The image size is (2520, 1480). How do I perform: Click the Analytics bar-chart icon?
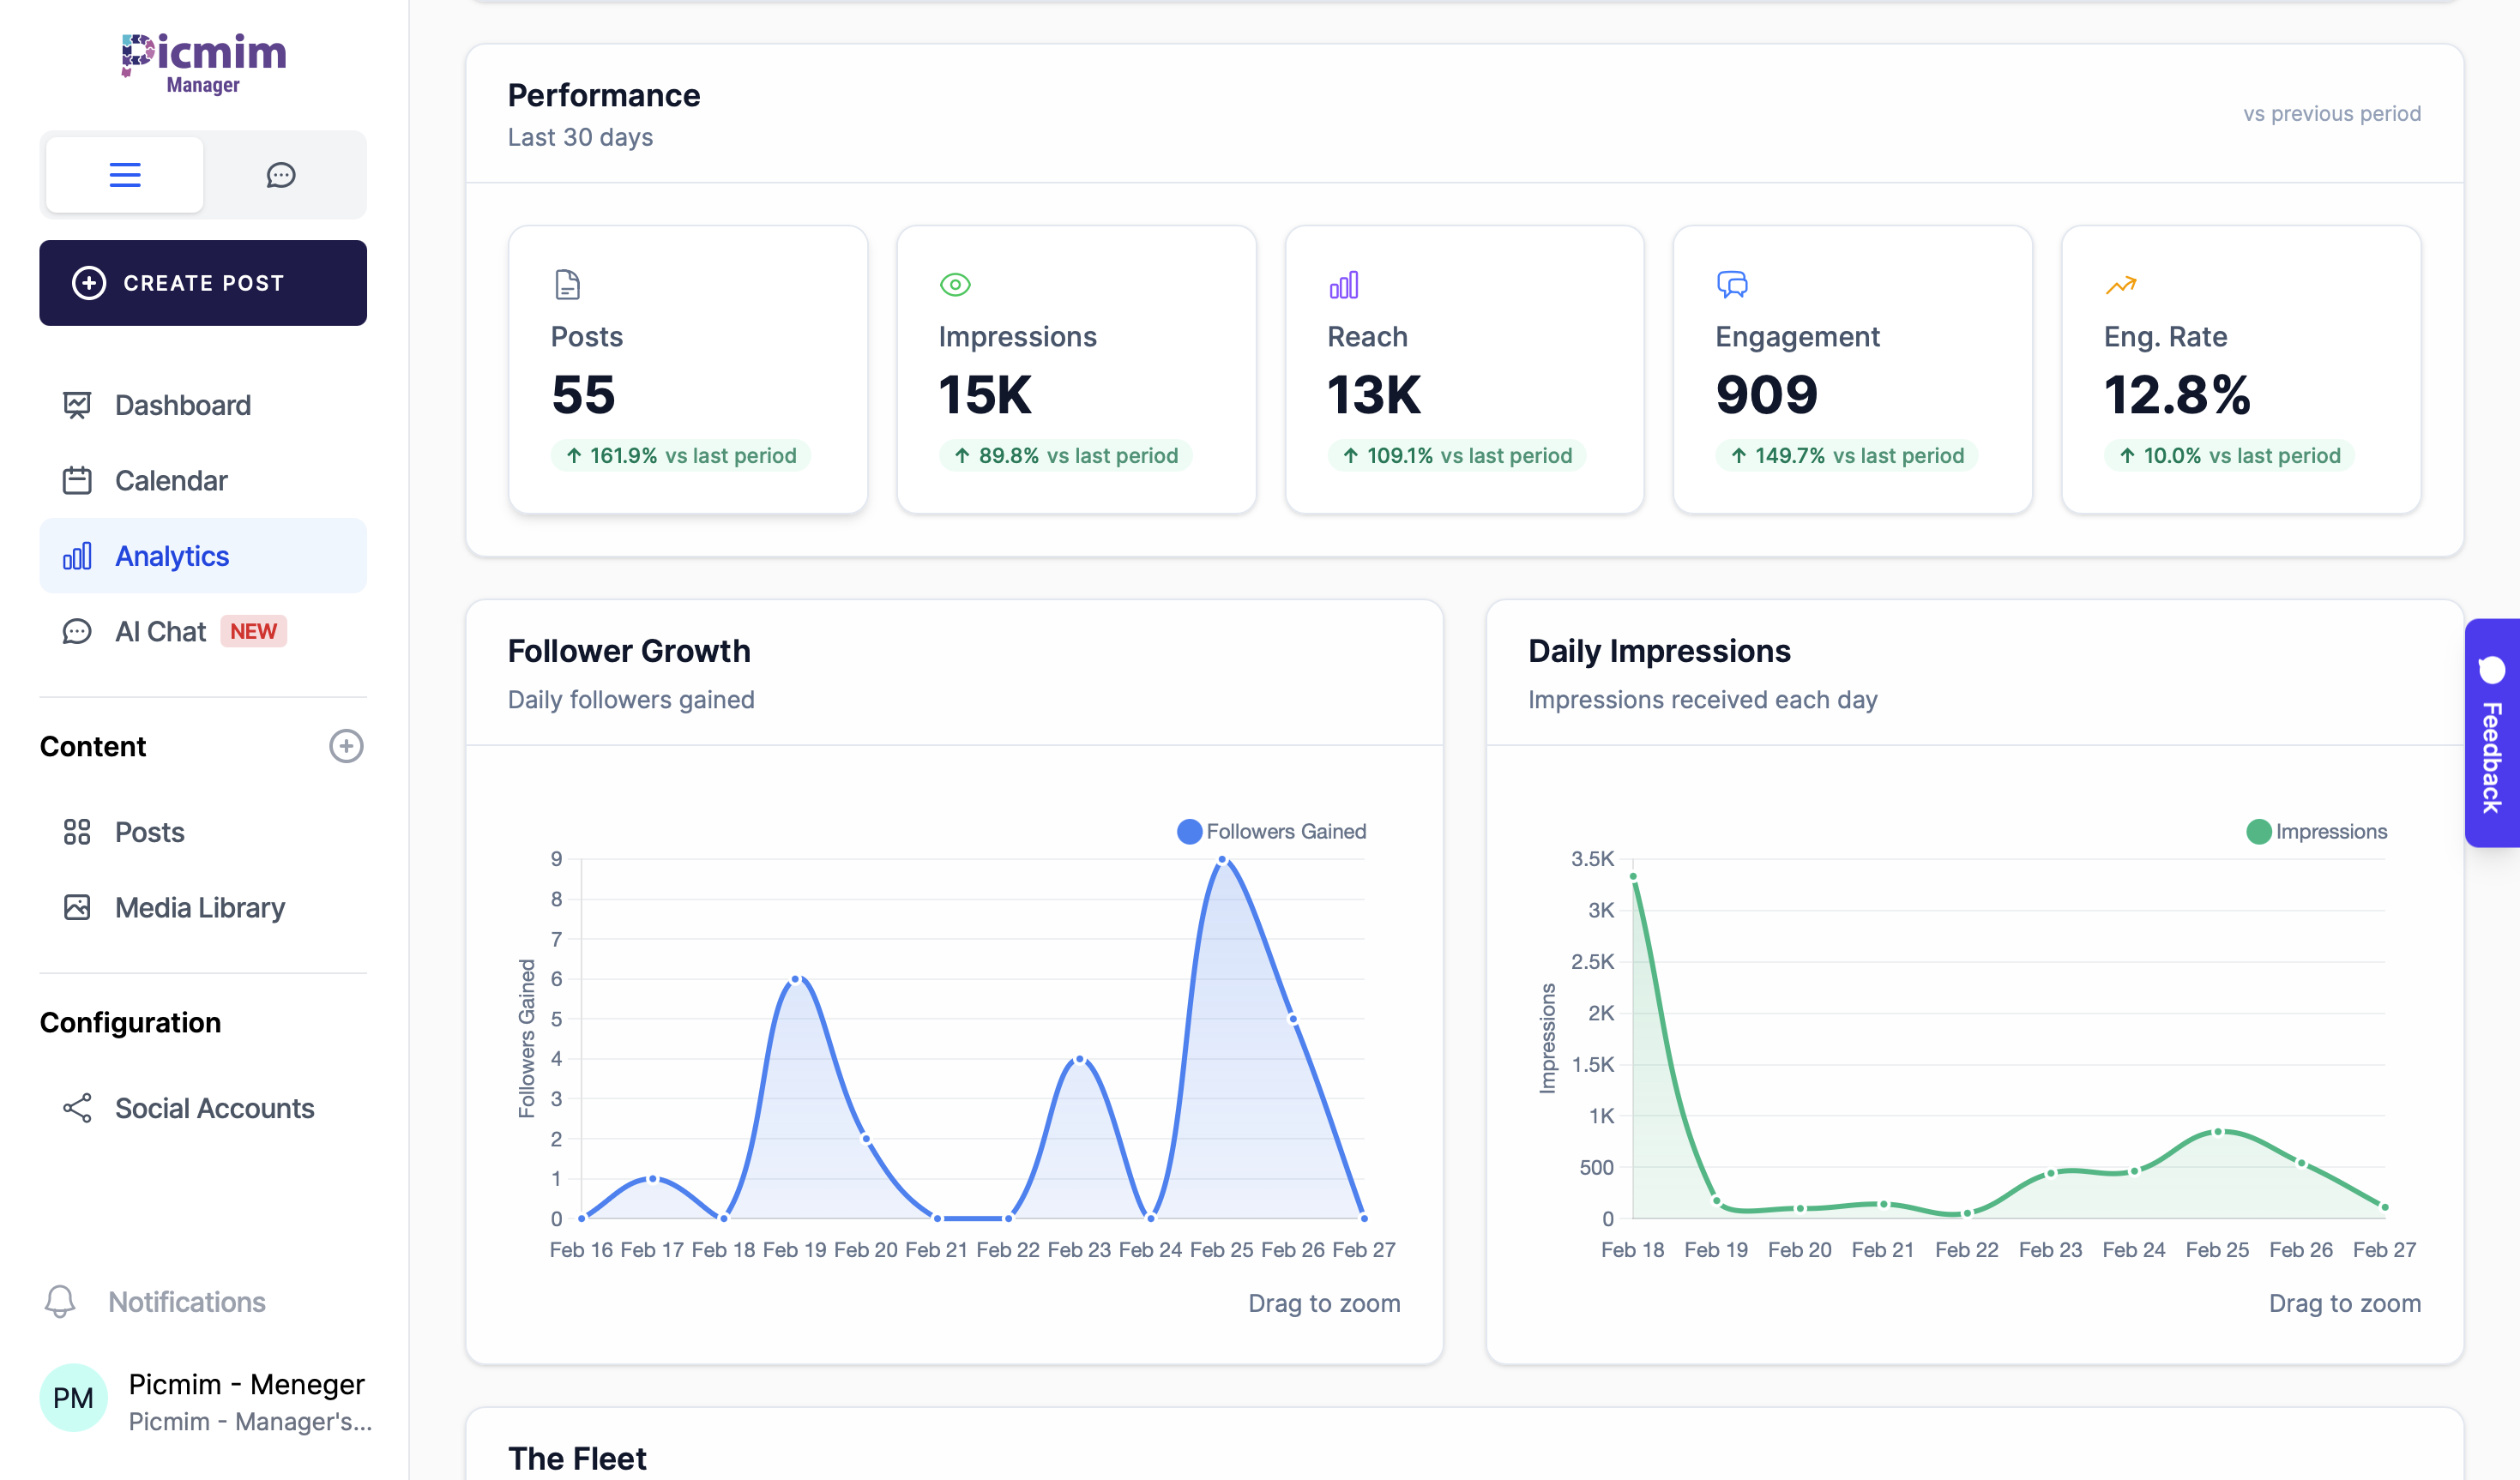pyautogui.click(x=76, y=556)
